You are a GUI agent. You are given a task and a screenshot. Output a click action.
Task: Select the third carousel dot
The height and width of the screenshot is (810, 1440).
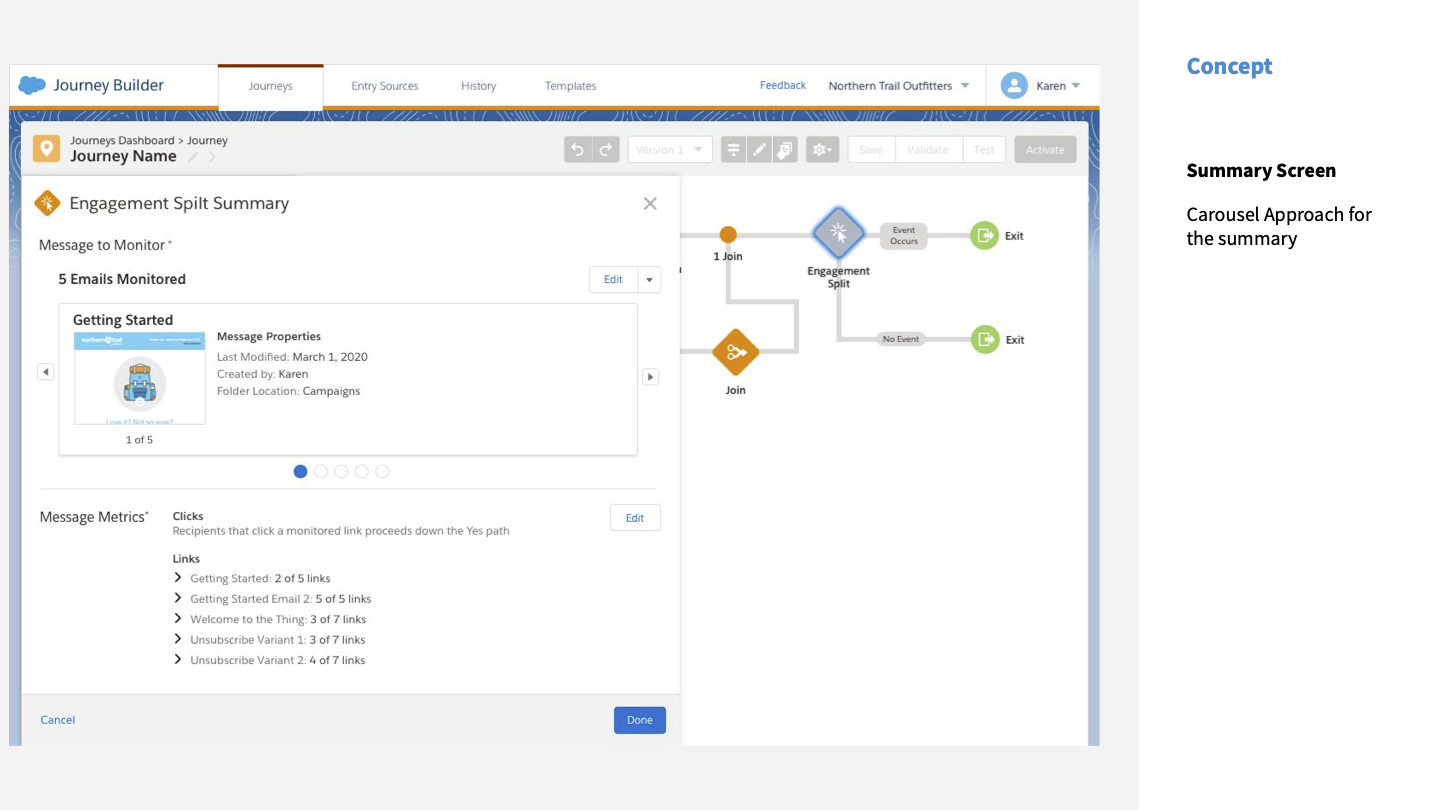[x=341, y=472]
